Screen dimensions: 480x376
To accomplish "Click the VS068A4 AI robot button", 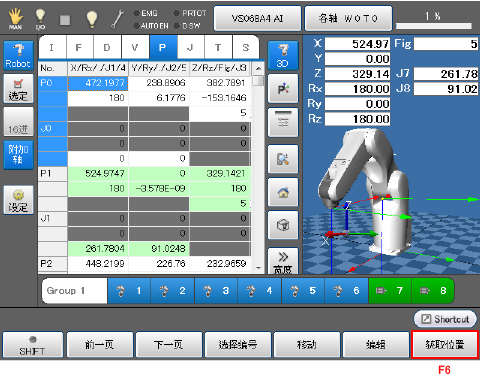I will click(257, 18).
